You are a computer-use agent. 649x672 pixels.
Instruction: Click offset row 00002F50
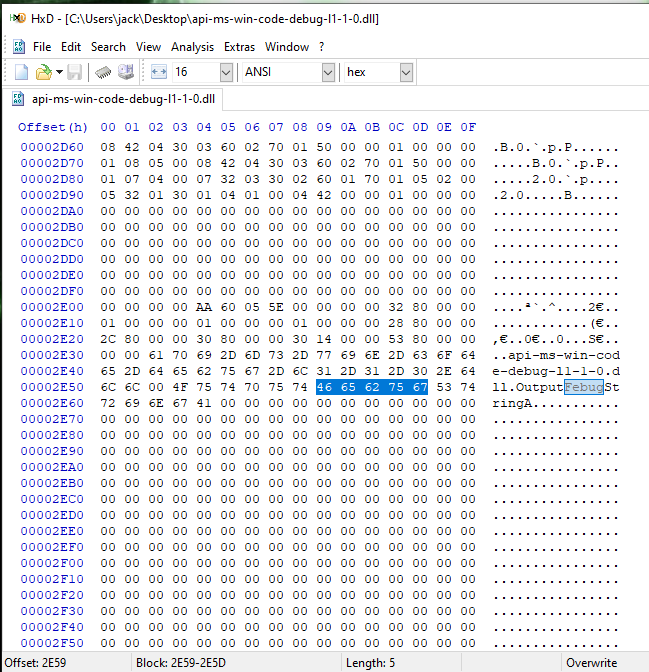pos(52,643)
